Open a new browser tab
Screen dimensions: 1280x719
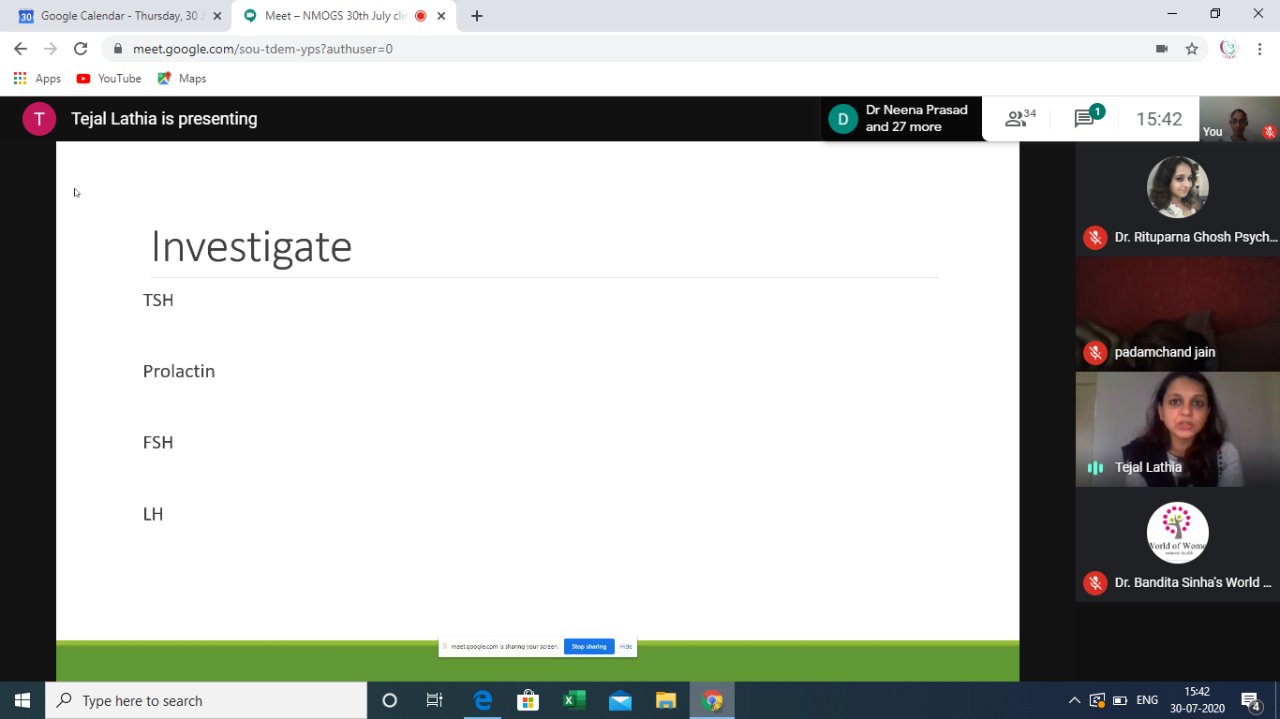(x=477, y=16)
